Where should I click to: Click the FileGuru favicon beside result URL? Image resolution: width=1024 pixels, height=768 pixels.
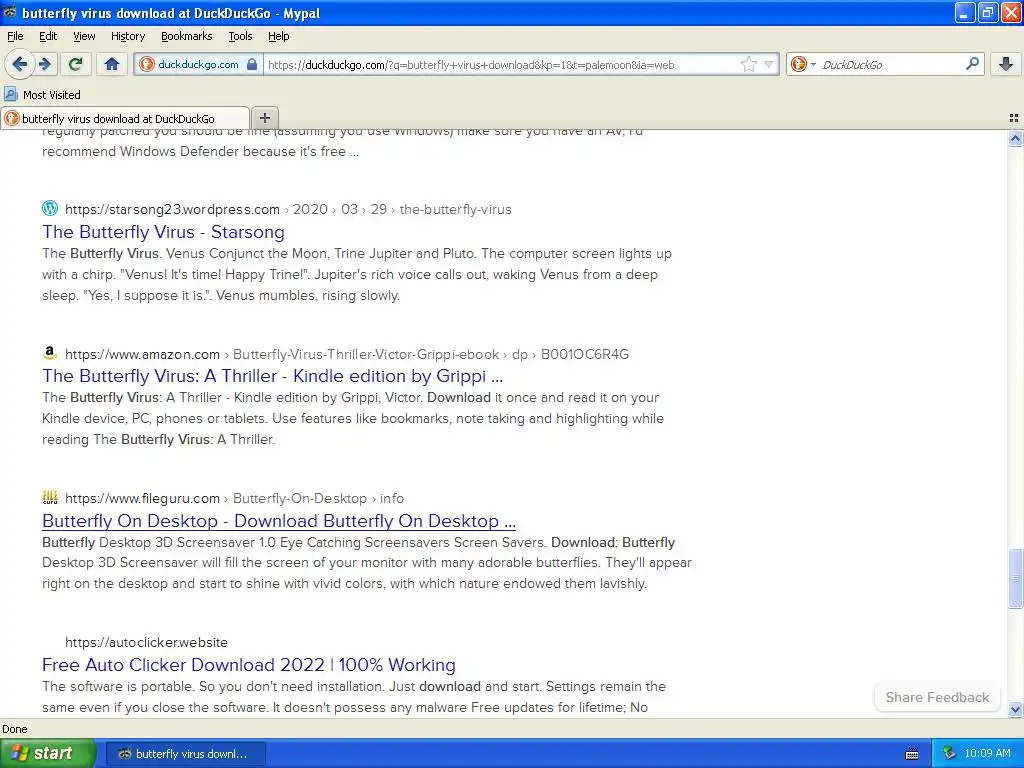coord(50,498)
